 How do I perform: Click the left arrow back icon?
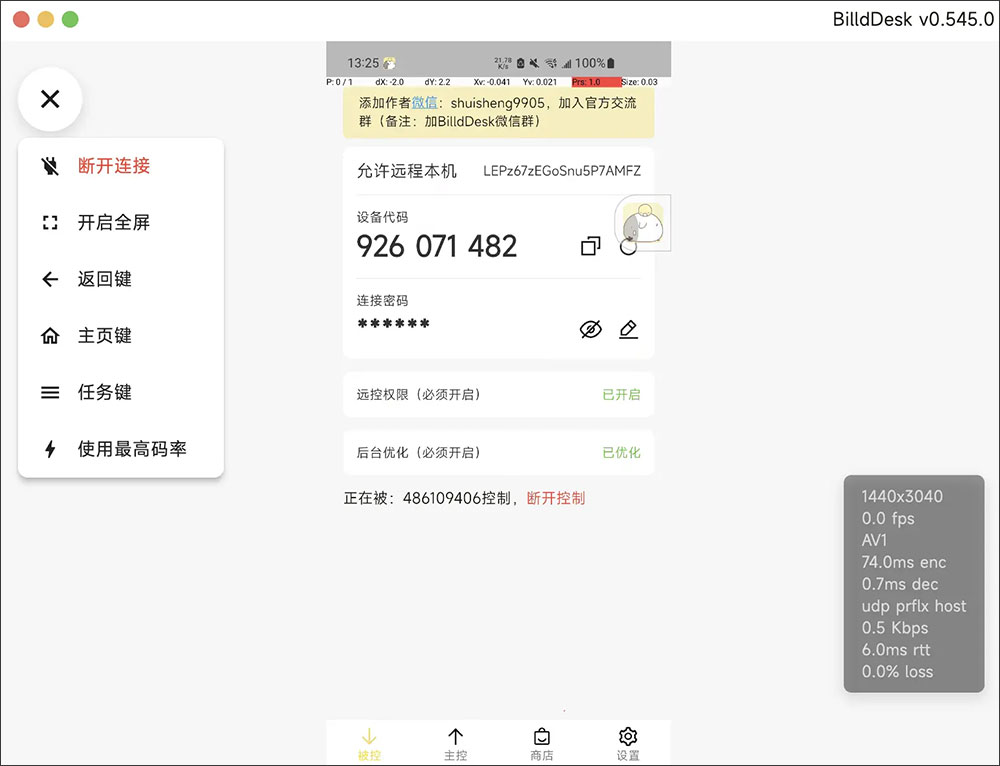(50, 279)
